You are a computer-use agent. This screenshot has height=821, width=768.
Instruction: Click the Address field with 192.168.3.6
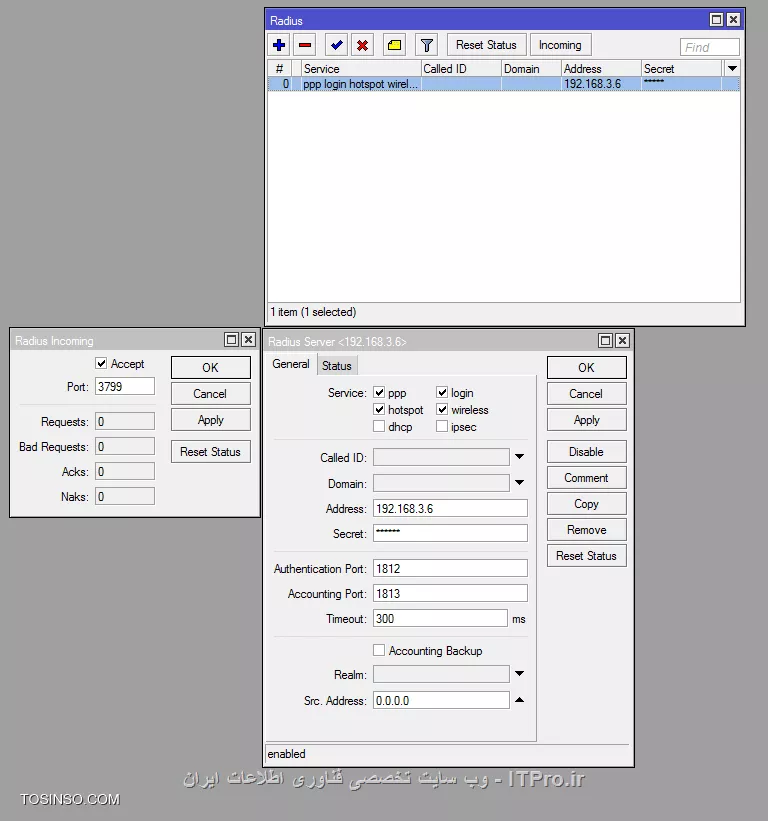[450, 508]
